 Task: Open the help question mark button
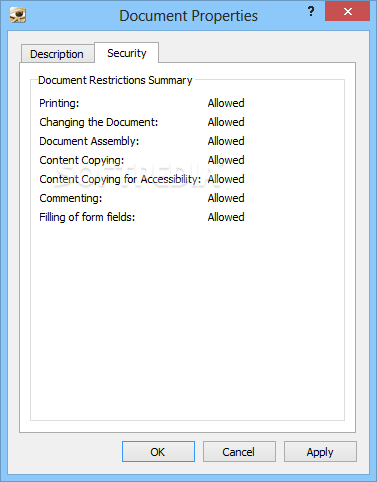coord(311,12)
